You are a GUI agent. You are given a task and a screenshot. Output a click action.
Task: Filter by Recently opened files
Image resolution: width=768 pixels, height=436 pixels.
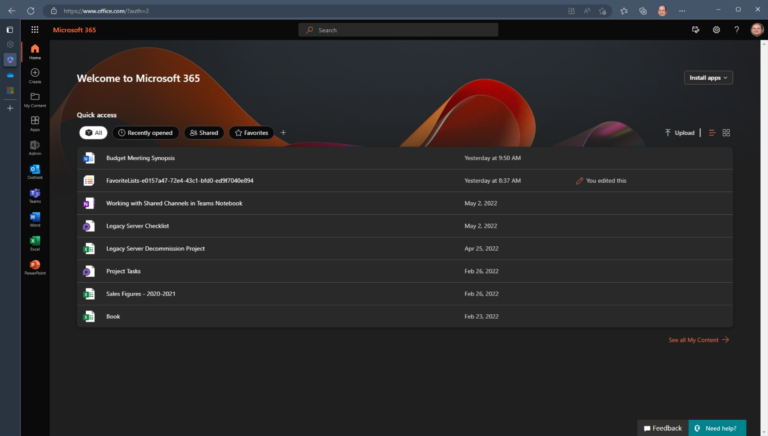[146, 133]
